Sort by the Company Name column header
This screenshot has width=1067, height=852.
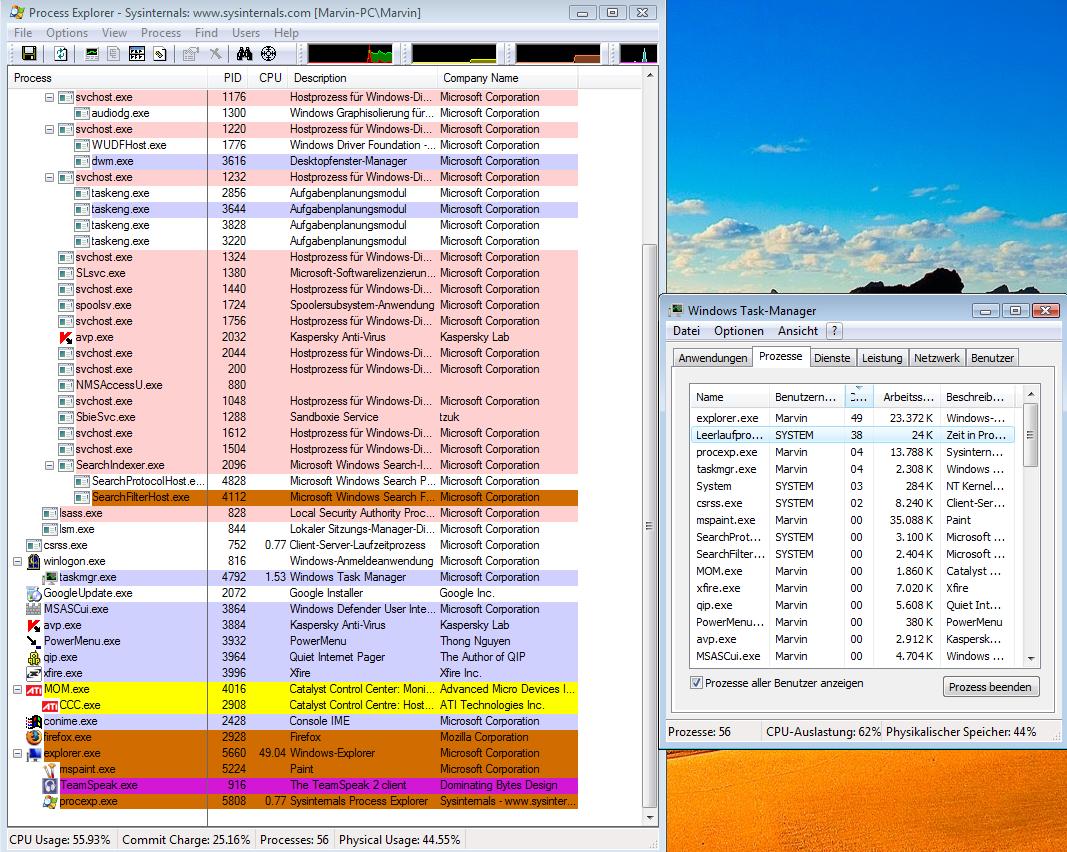[x=508, y=78]
